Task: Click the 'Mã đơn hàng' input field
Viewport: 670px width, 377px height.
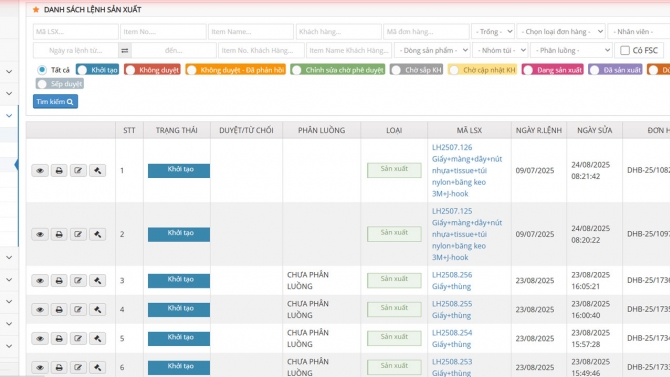Action: [x=426, y=32]
